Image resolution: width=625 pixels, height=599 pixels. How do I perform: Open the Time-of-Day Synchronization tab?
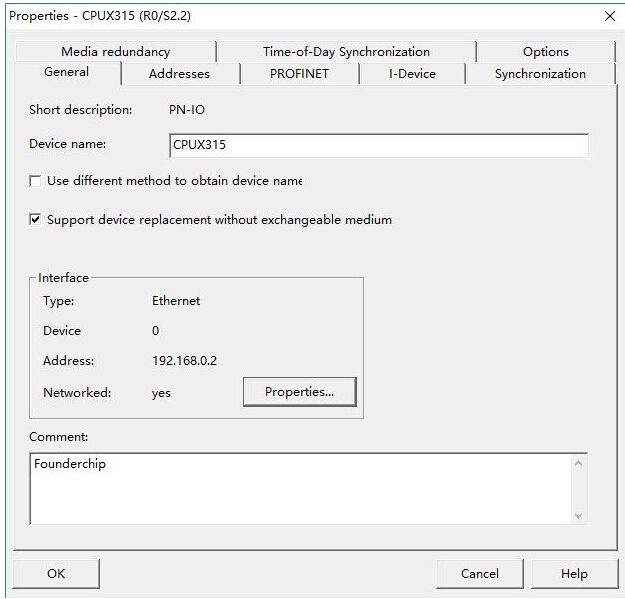point(346,52)
